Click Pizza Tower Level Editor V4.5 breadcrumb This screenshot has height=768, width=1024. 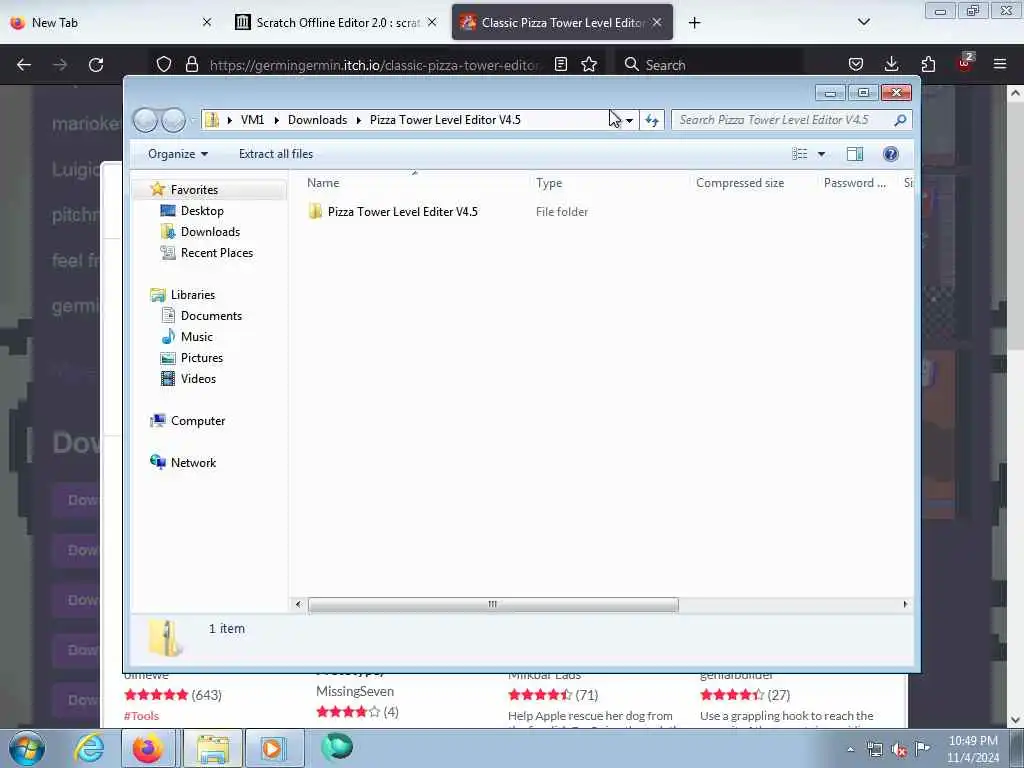[x=445, y=120]
